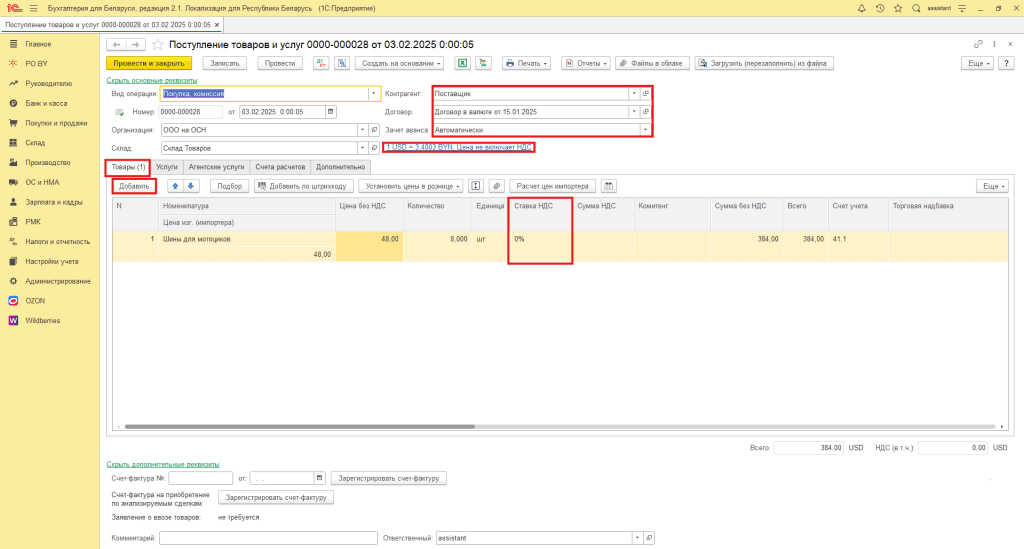
Task: Open the notifications bell in title bar
Action: tap(861, 8)
